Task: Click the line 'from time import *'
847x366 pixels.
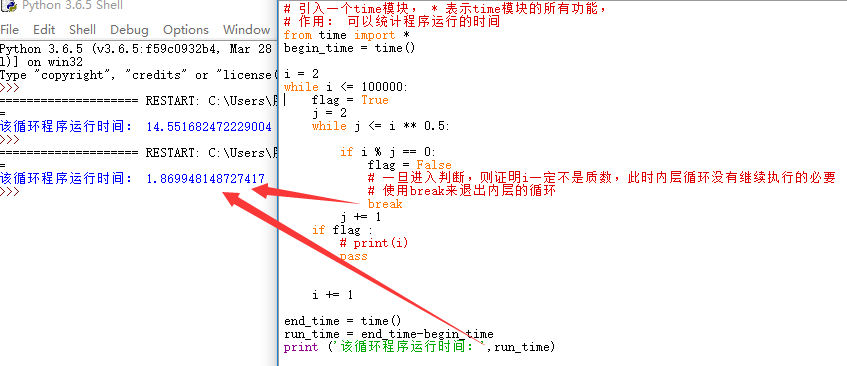Action: pos(347,35)
